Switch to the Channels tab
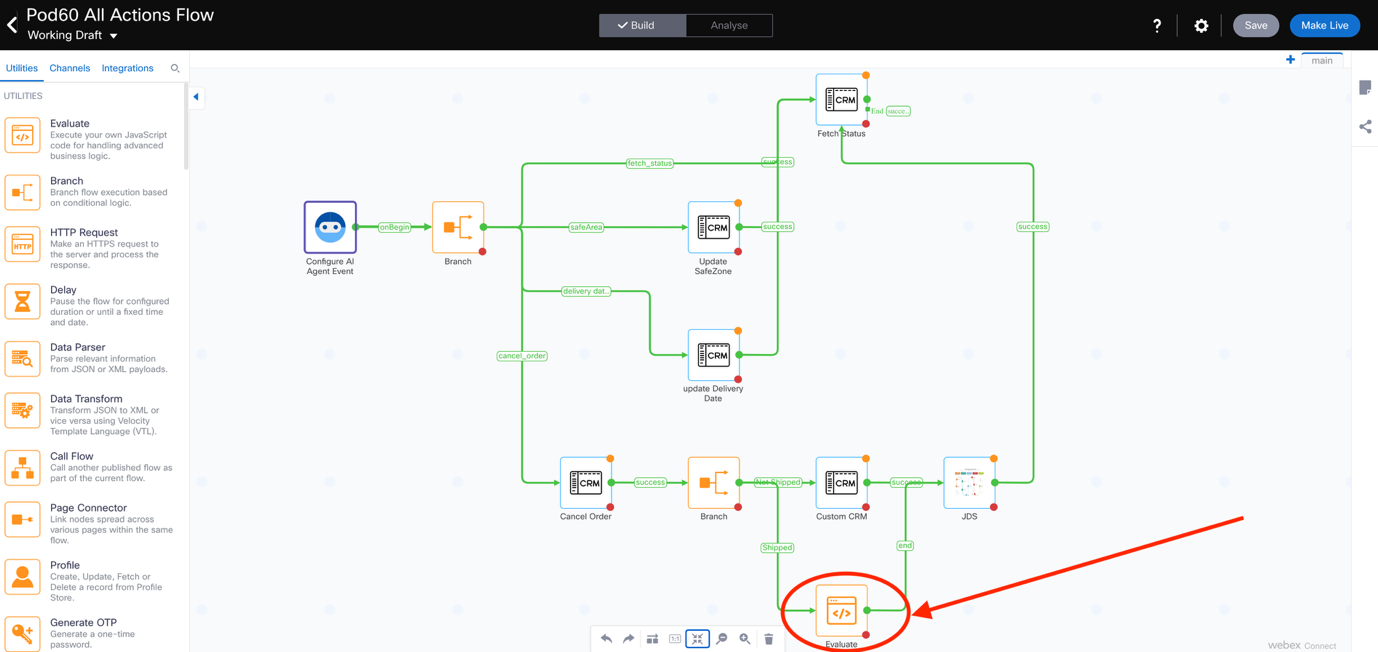Viewport: 1378px width, 652px height. [x=70, y=68]
